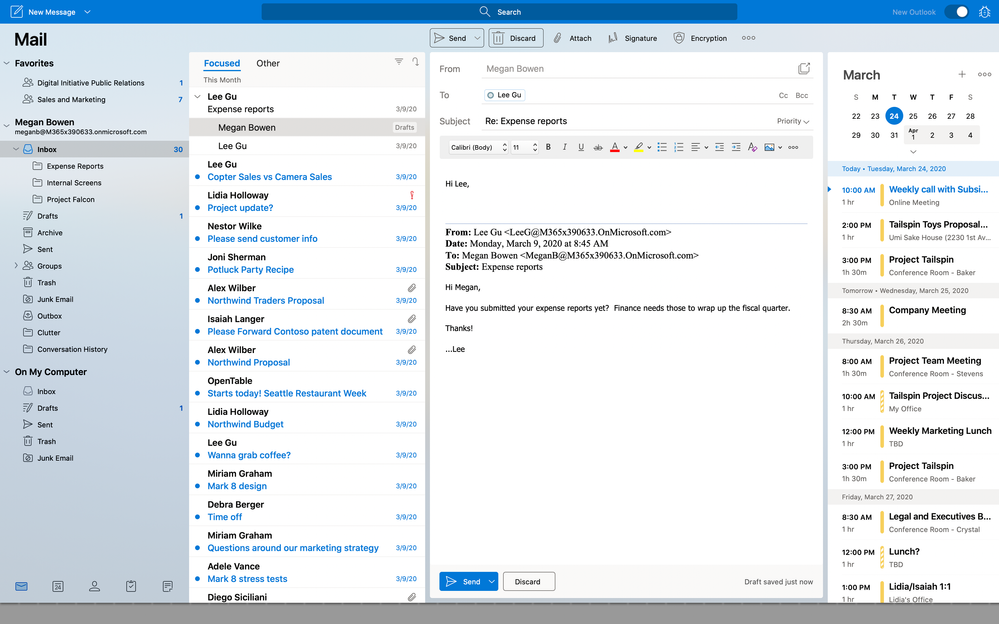Collapse the On My Computer section
Image resolution: width=999 pixels, height=624 pixels.
click(x=6, y=372)
